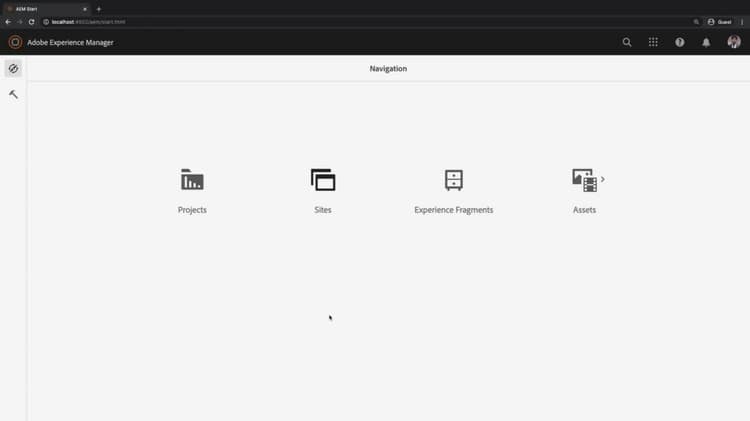Go back with browser back arrow

pyautogui.click(x=8, y=22)
